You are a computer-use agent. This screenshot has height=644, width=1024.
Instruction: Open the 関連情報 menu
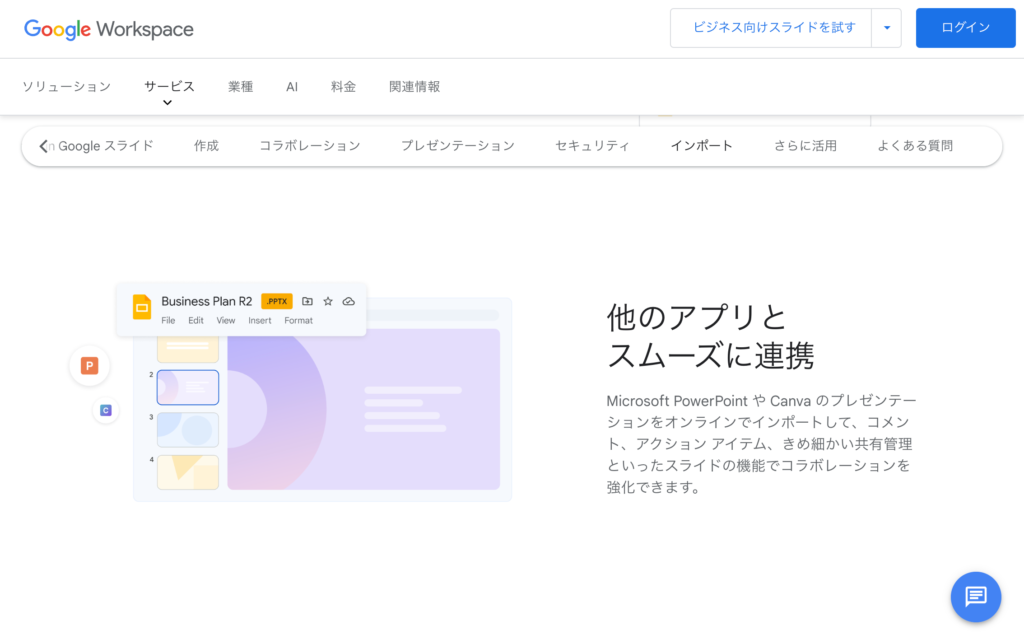click(x=415, y=87)
